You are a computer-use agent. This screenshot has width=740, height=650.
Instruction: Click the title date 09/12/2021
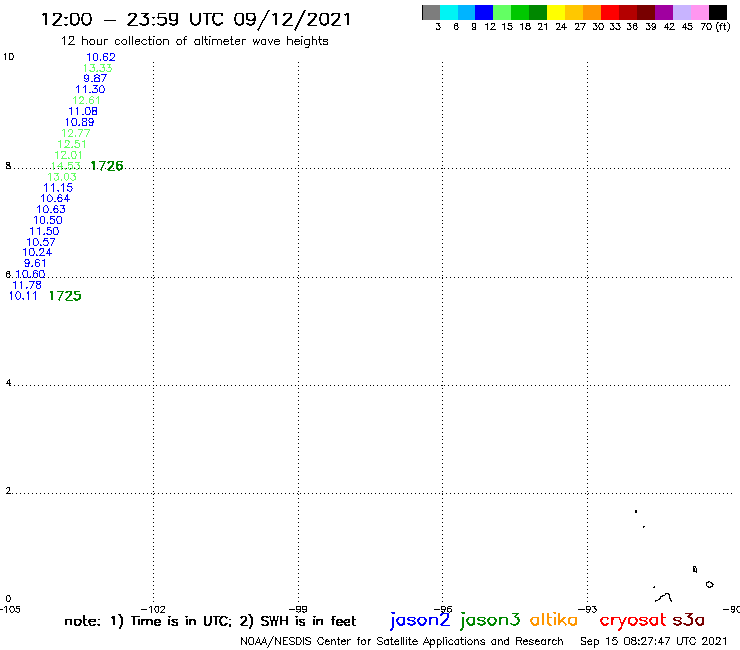click(x=292, y=19)
